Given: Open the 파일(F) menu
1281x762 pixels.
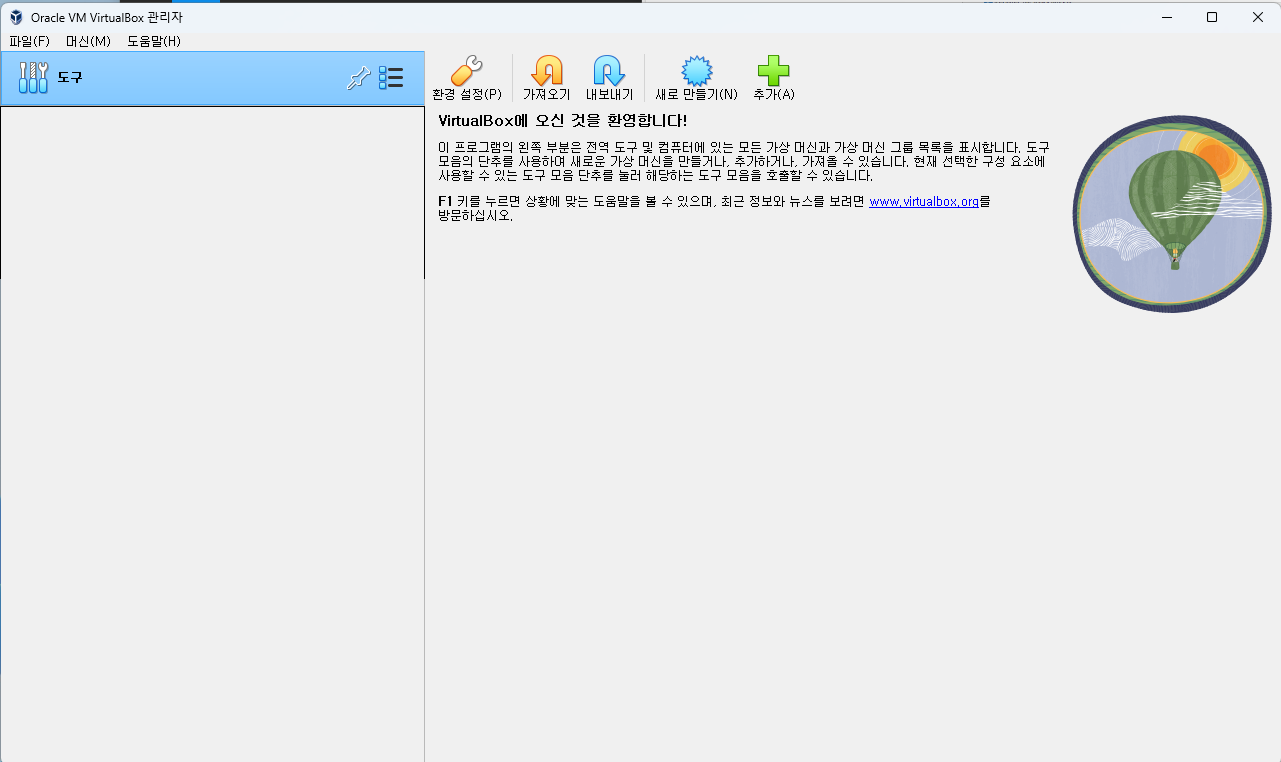Looking at the screenshot, I should [29, 41].
